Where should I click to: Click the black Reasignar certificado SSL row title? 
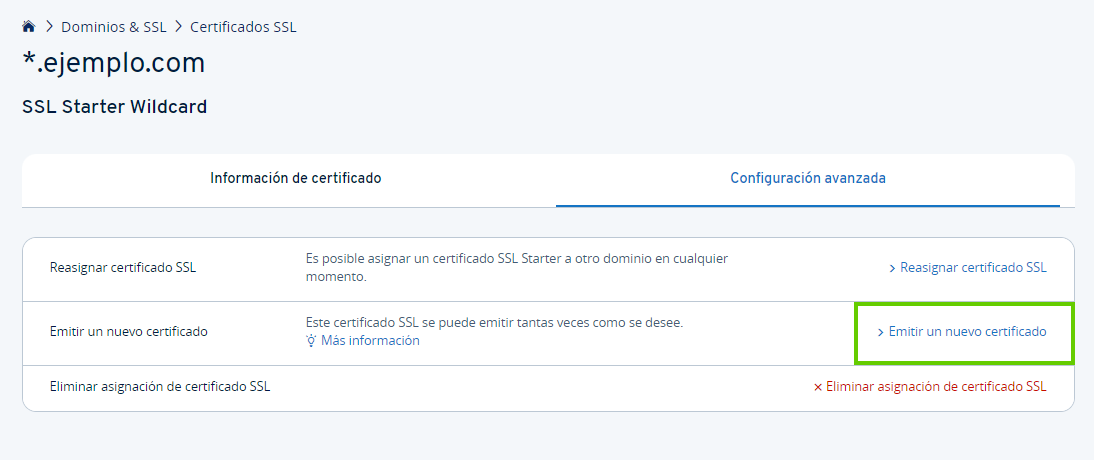click(x=123, y=268)
